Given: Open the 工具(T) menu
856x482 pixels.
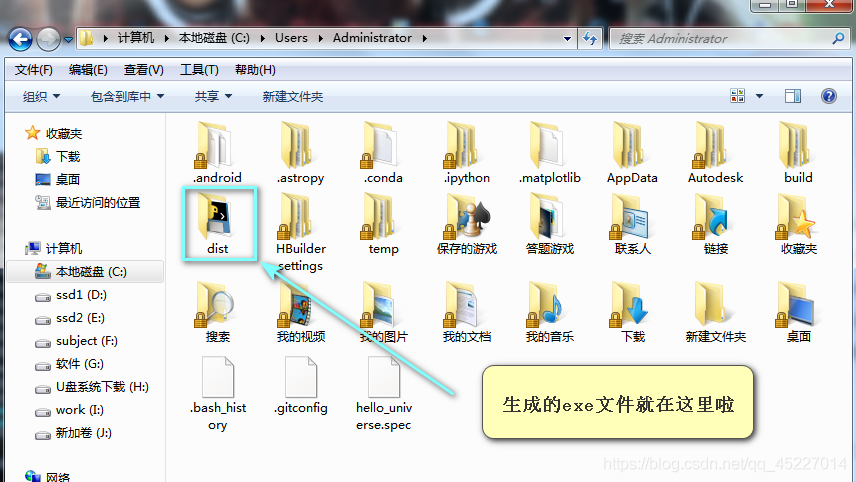Looking at the screenshot, I should [198, 70].
